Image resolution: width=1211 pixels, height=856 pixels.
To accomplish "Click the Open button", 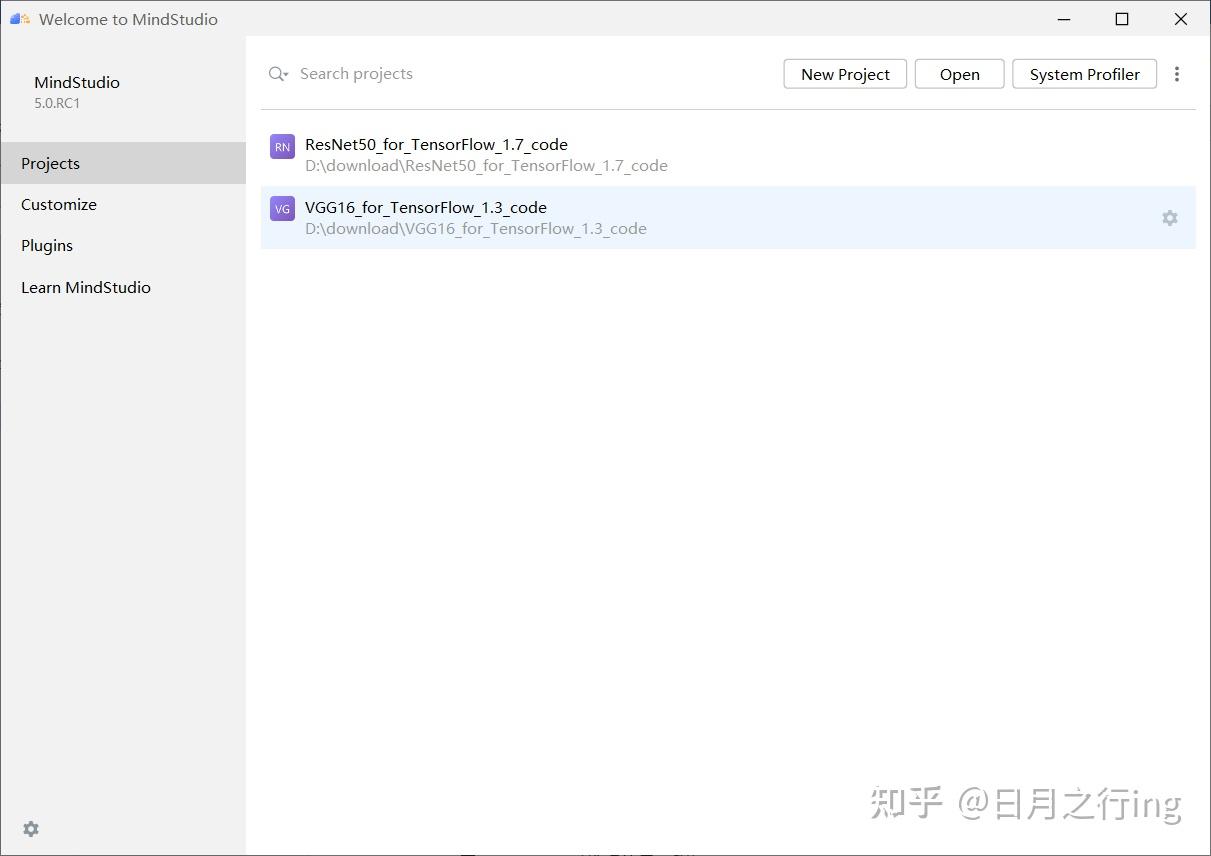I will tap(958, 73).
